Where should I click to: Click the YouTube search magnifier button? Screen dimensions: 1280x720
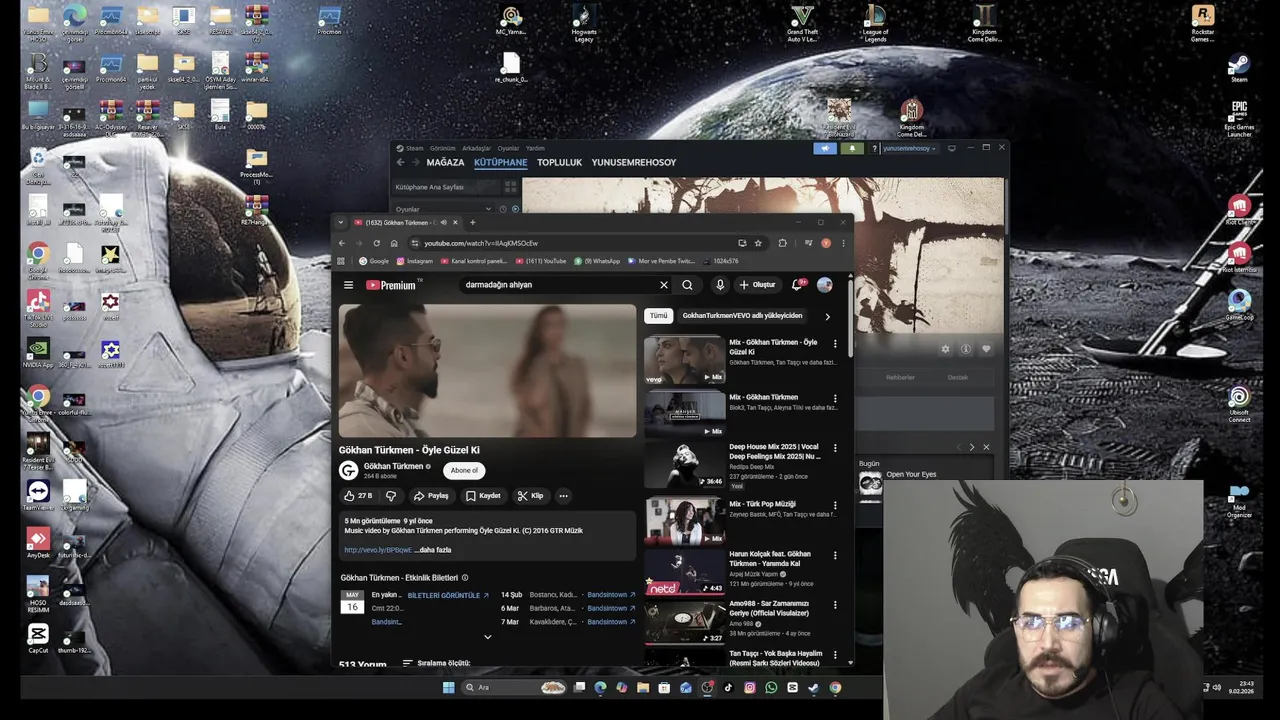click(x=687, y=285)
